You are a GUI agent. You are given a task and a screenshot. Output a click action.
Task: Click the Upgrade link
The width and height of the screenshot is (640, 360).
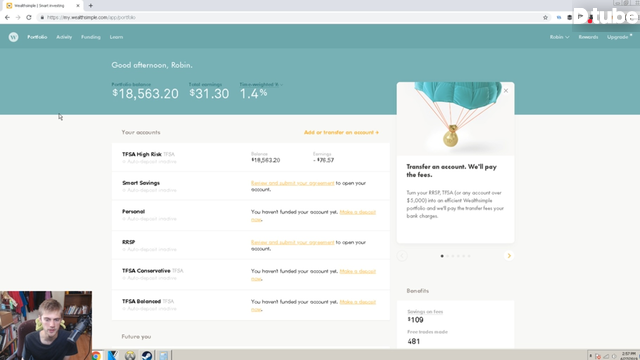[x=618, y=37]
